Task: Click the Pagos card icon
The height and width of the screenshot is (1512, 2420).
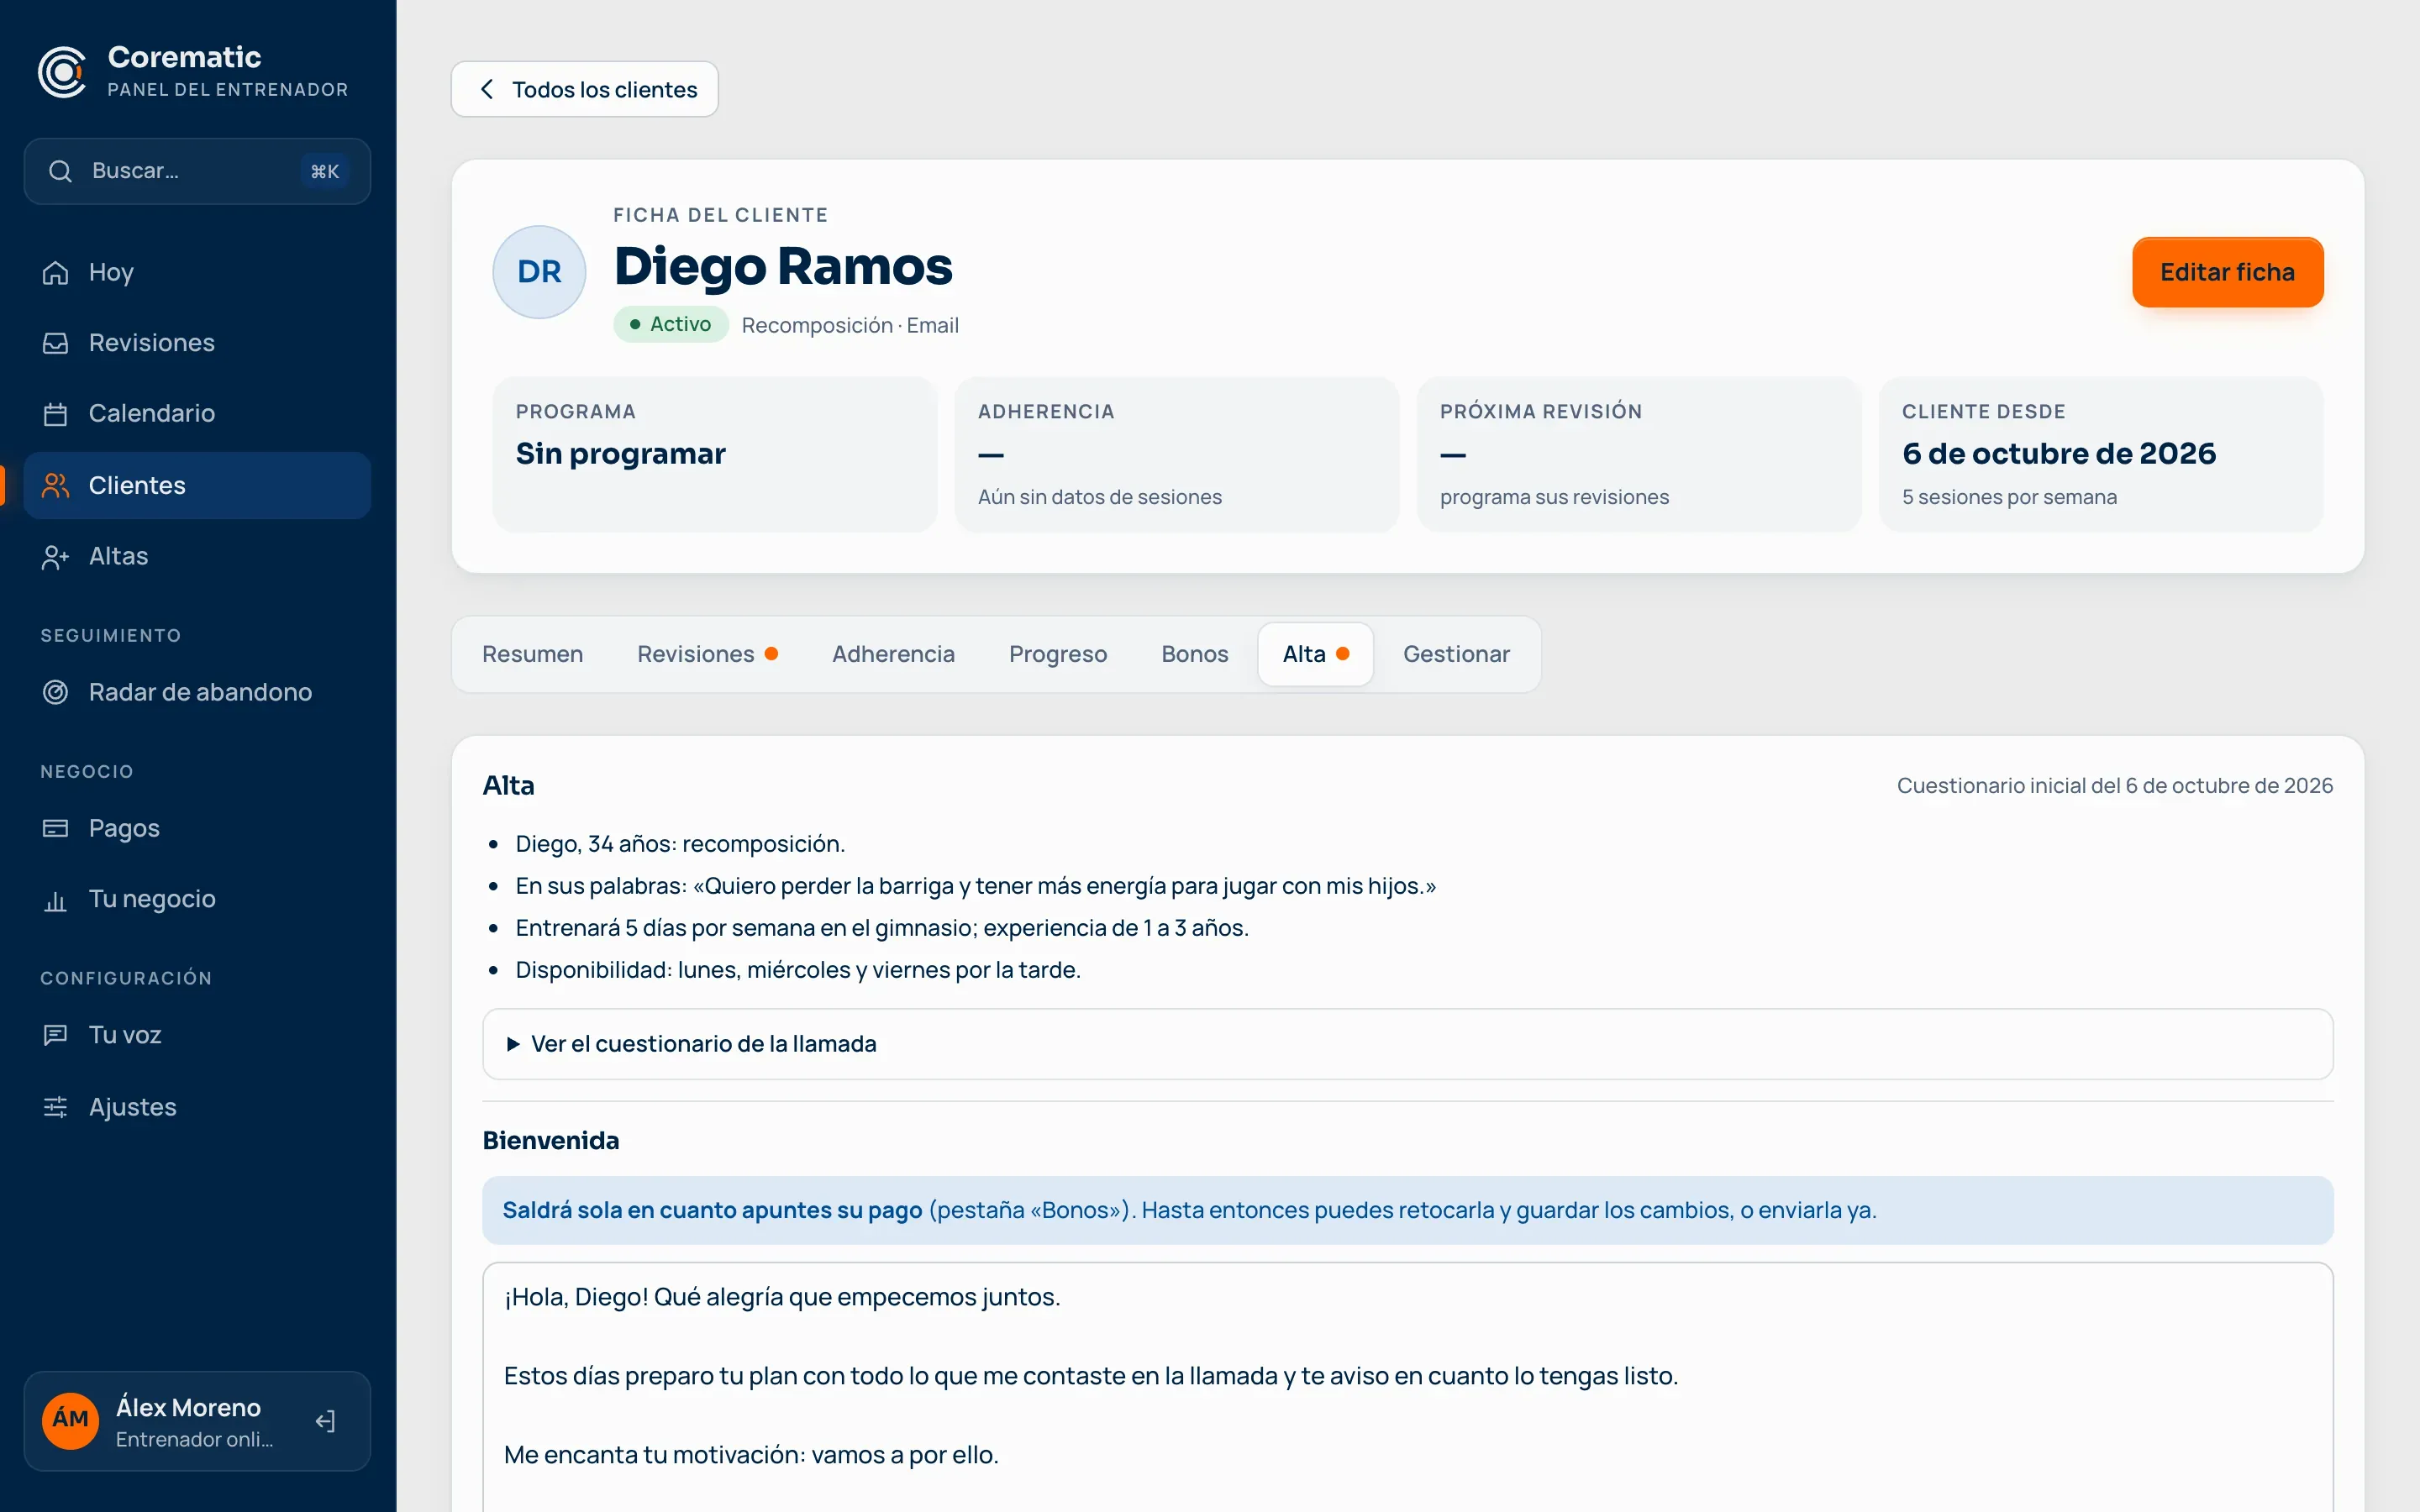Action: point(55,828)
